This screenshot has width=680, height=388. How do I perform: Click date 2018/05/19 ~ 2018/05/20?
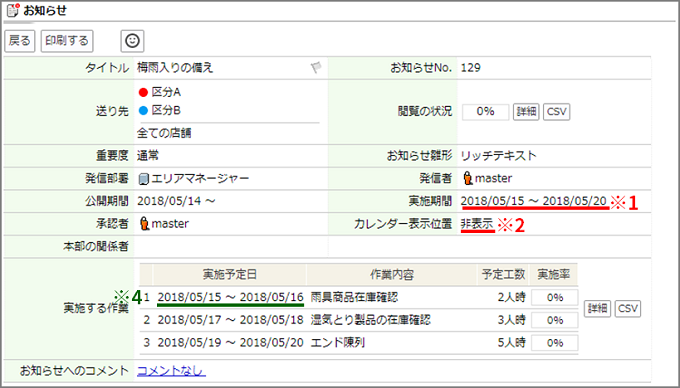(x=230, y=342)
